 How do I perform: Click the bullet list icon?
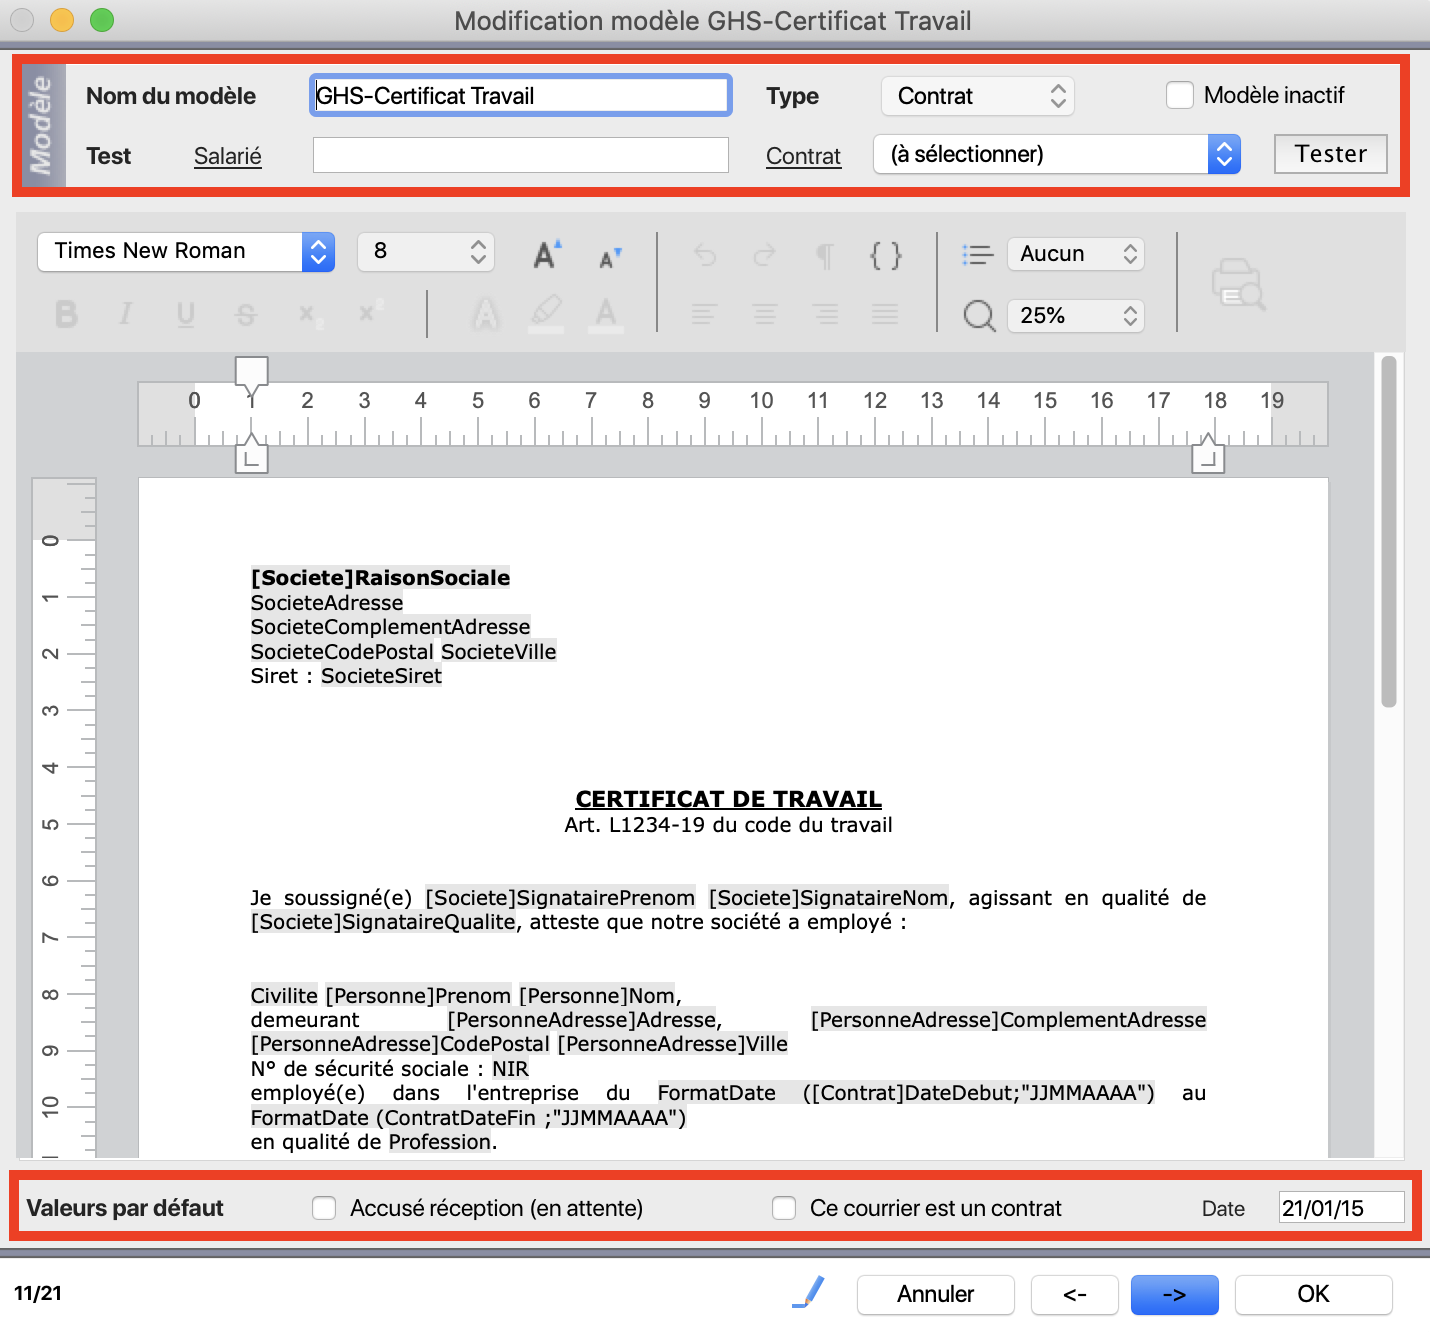[x=977, y=255]
